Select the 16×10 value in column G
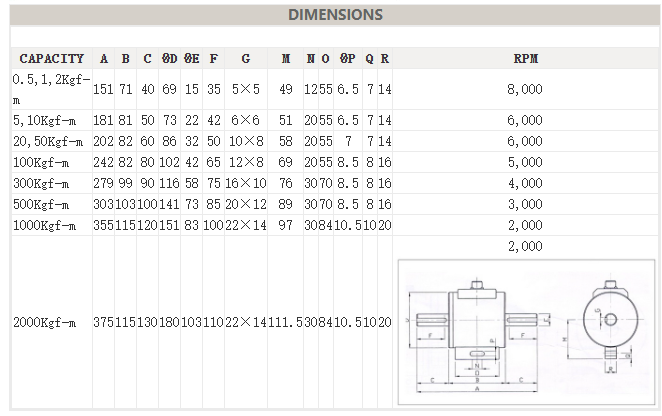The height and width of the screenshot is (416, 662). pos(246,183)
